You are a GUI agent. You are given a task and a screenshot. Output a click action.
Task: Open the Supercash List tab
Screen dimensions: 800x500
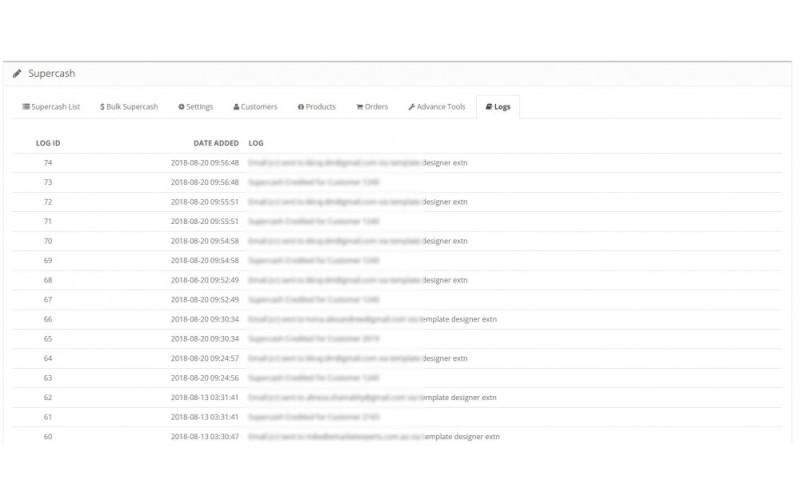(x=51, y=107)
